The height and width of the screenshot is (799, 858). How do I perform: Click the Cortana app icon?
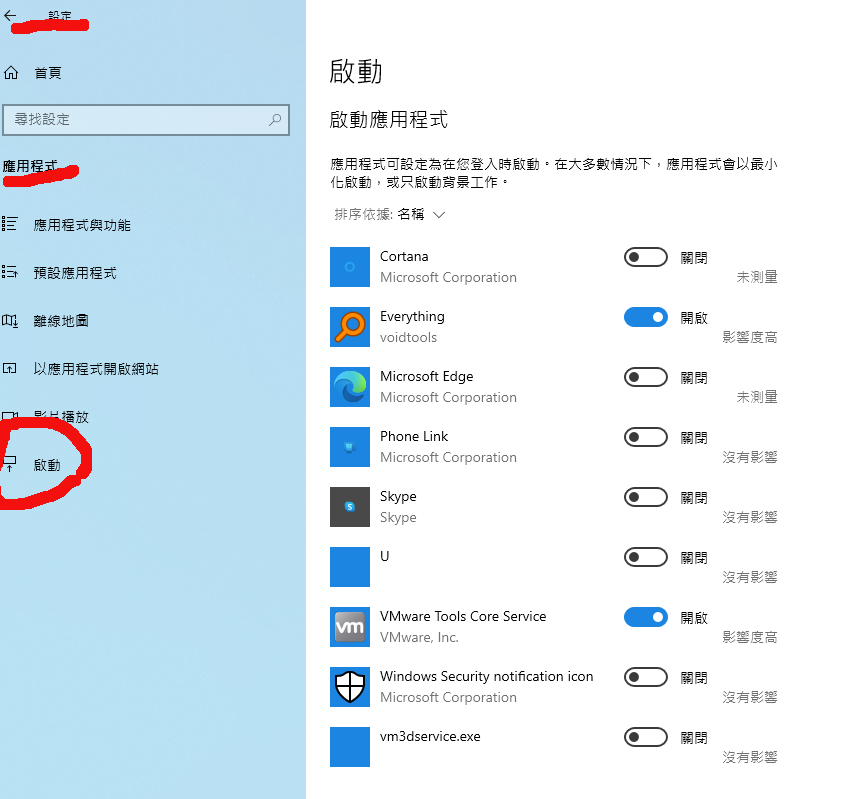(x=350, y=267)
